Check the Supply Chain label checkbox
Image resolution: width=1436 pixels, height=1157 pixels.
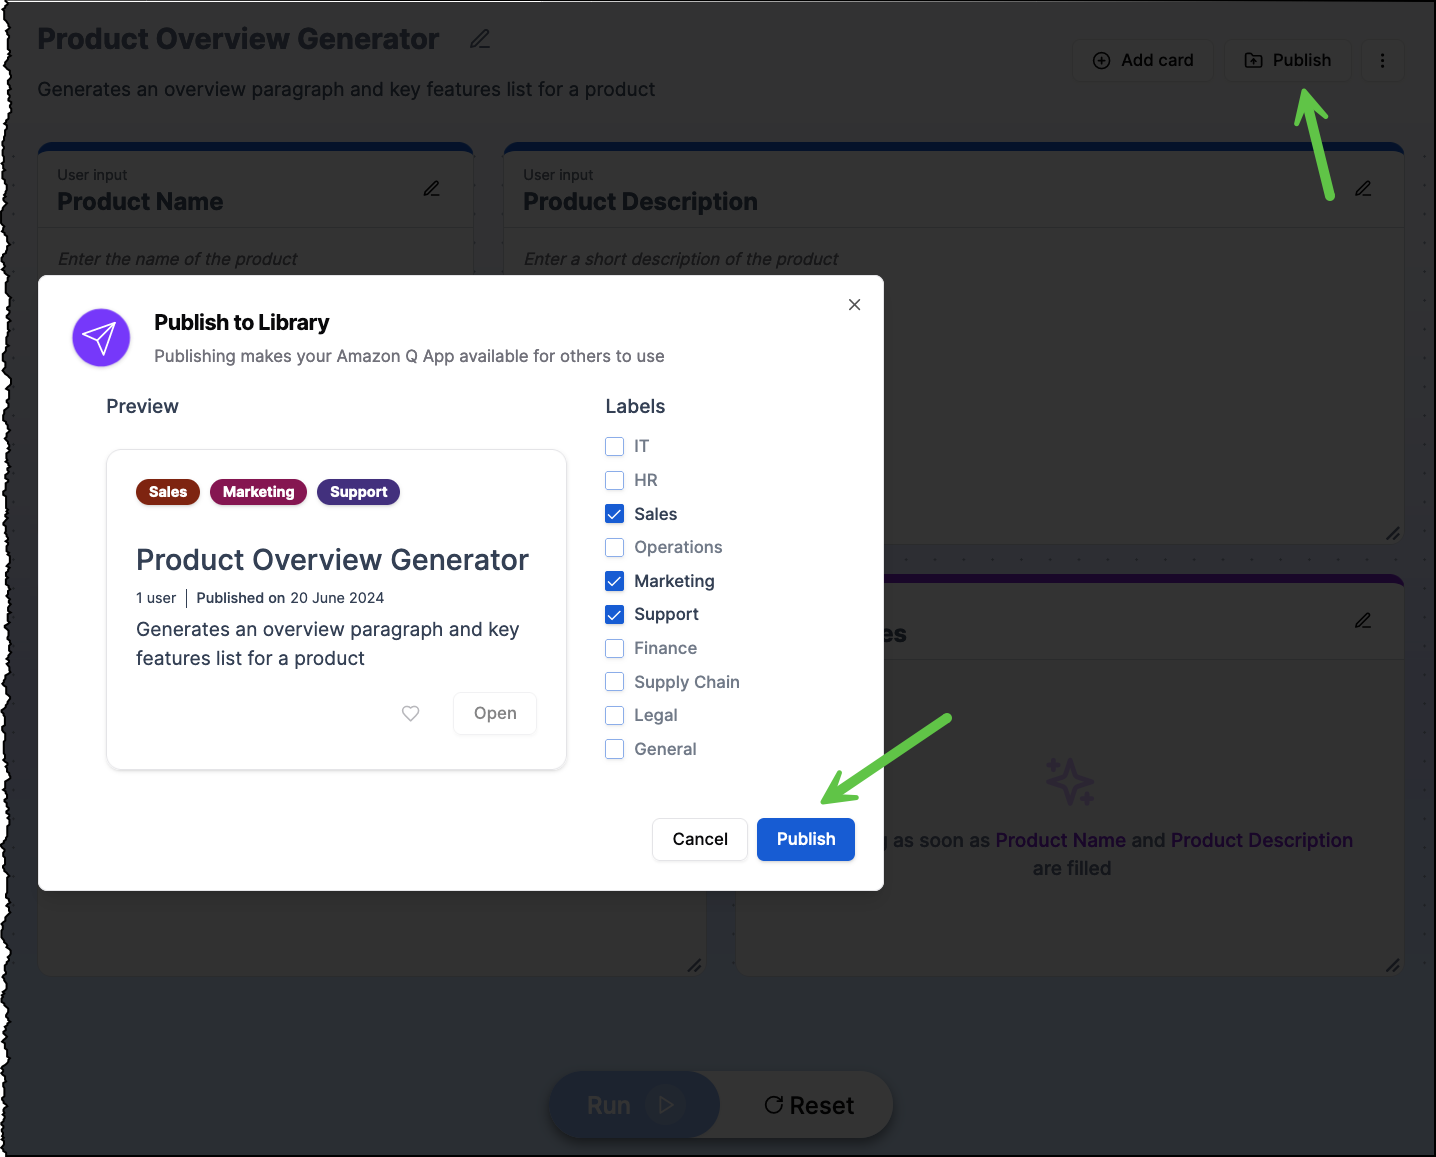pos(614,681)
